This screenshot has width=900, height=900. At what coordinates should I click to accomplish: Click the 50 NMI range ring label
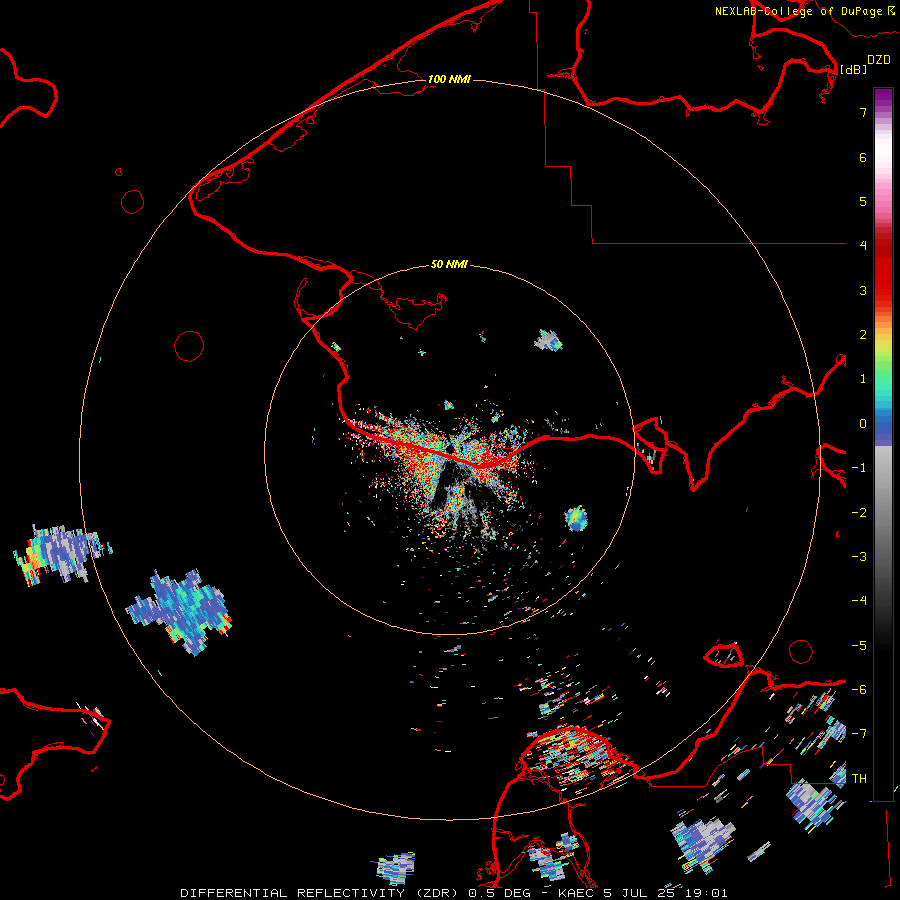(x=449, y=265)
